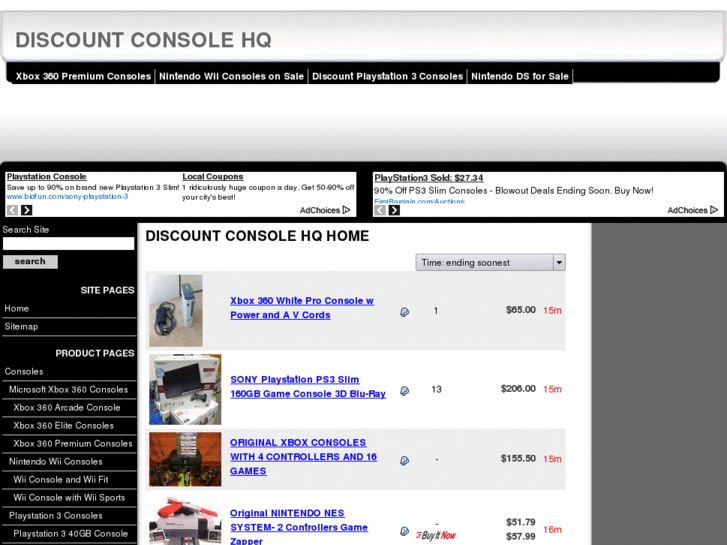Click PayPal icon in Nintendo NES row
The width and height of the screenshot is (727, 545).
(404, 532)
